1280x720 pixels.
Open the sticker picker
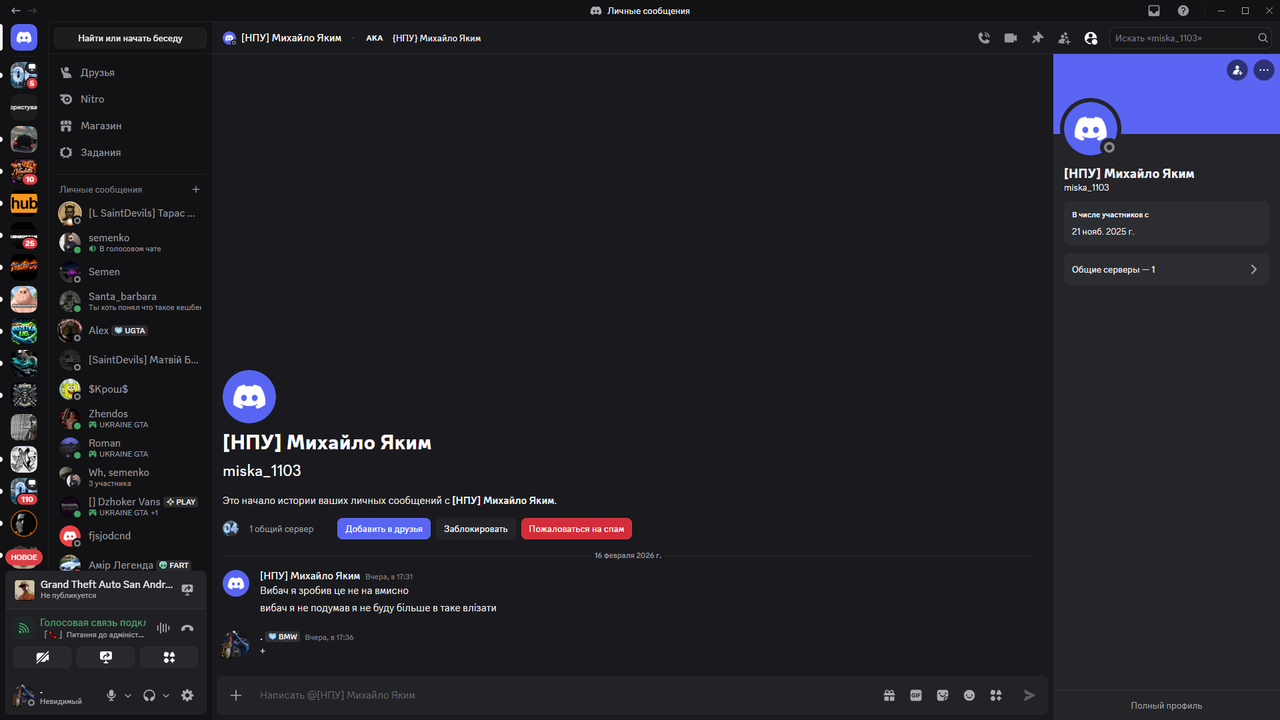pyautogui.click(x=942, y=695)
